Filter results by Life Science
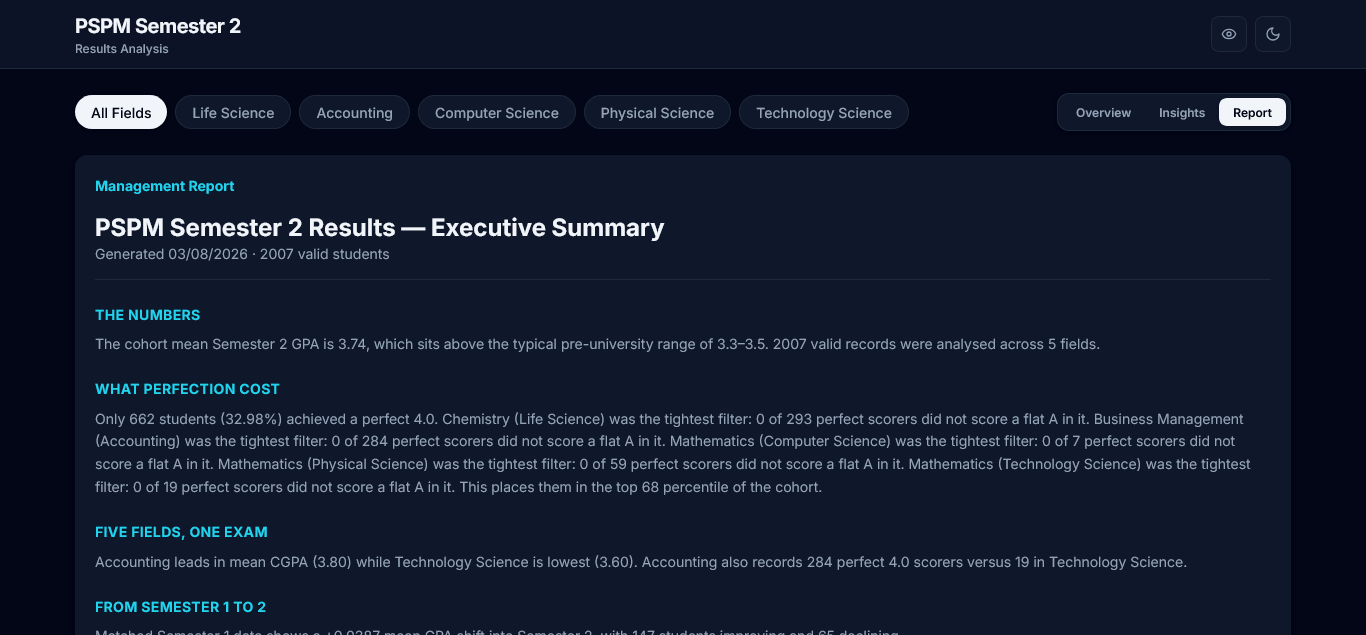1366x635 pixels. (233, 113)
